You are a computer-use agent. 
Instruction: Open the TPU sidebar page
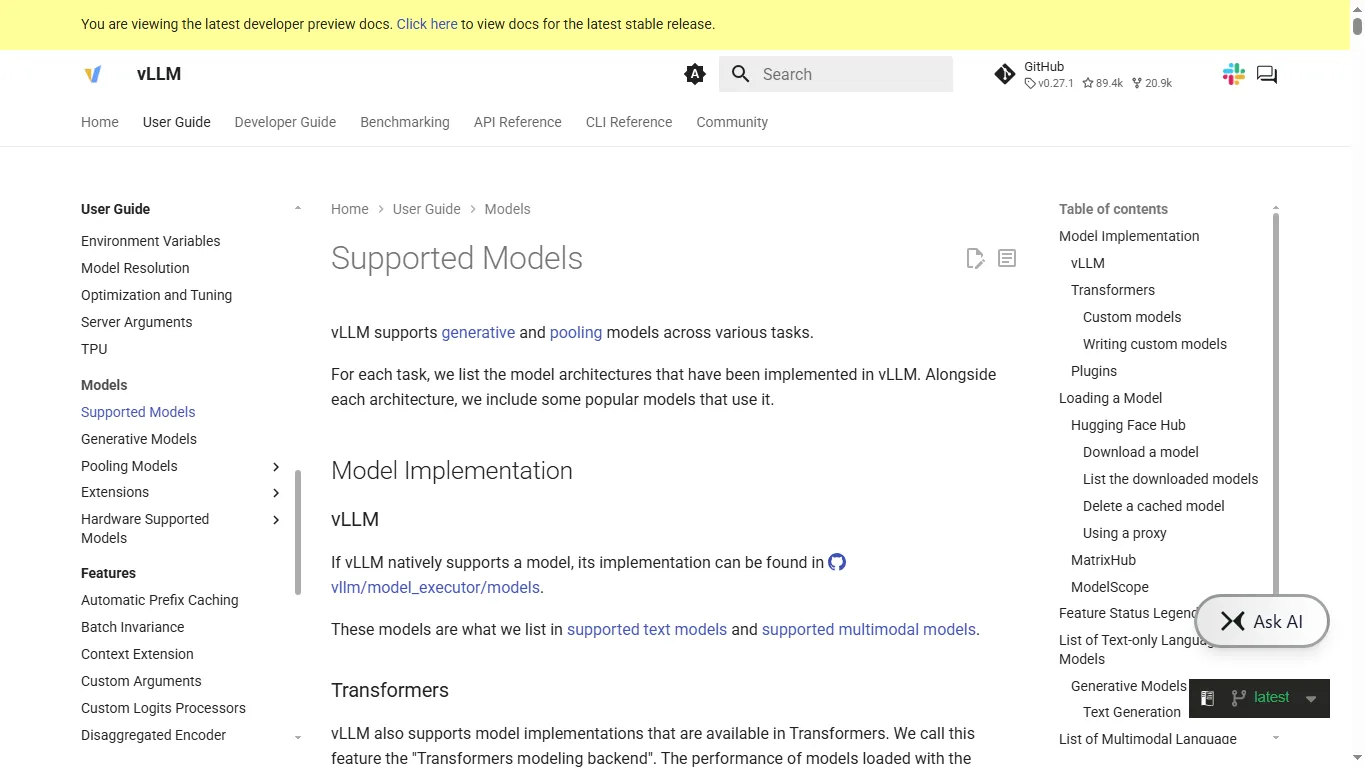[94, 349]
